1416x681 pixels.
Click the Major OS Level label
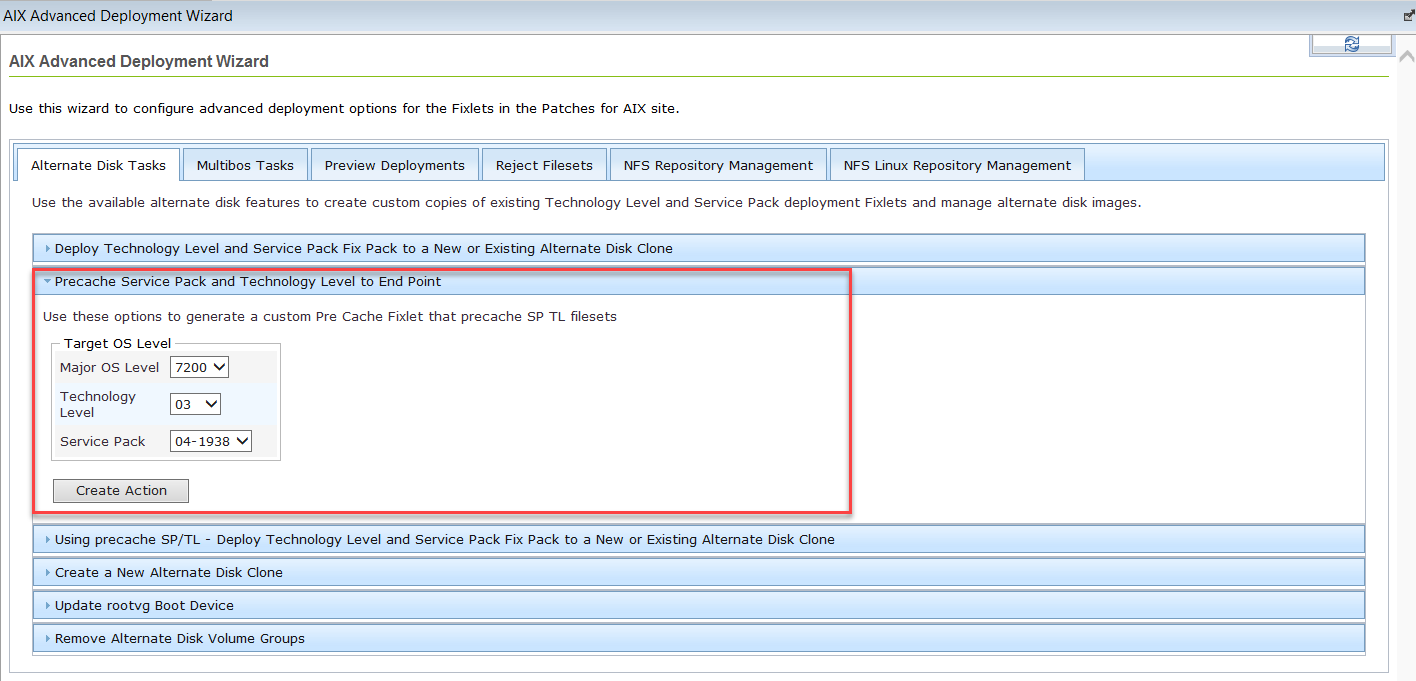109,367
